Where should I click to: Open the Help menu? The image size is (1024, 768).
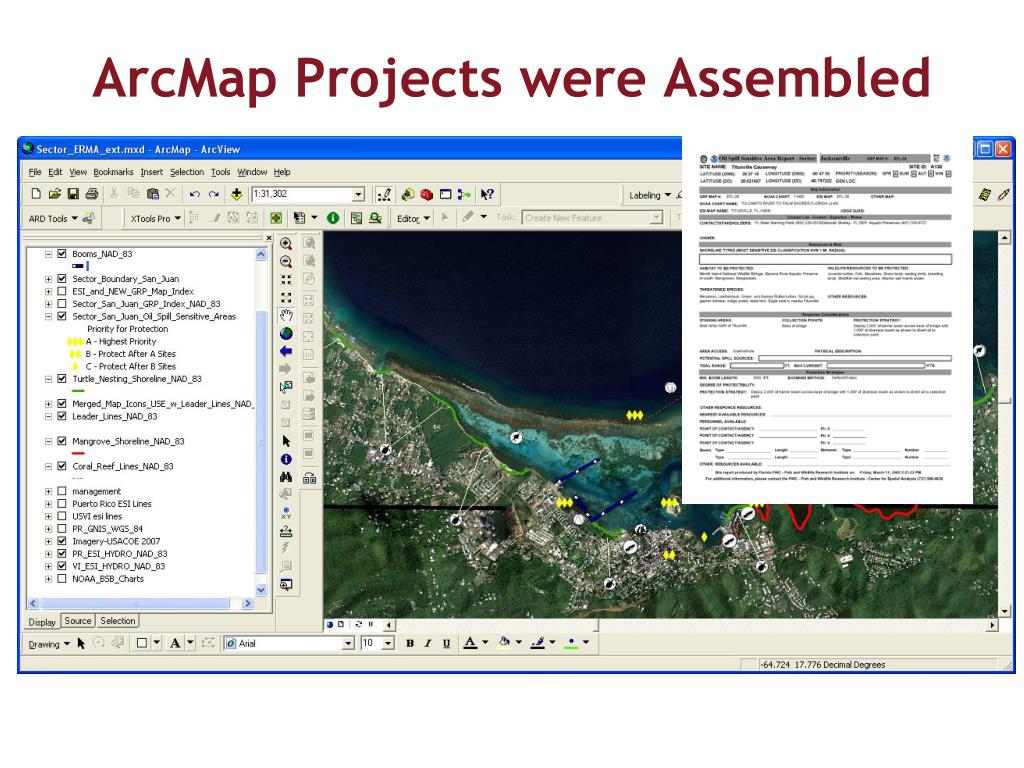pos(281,172)
